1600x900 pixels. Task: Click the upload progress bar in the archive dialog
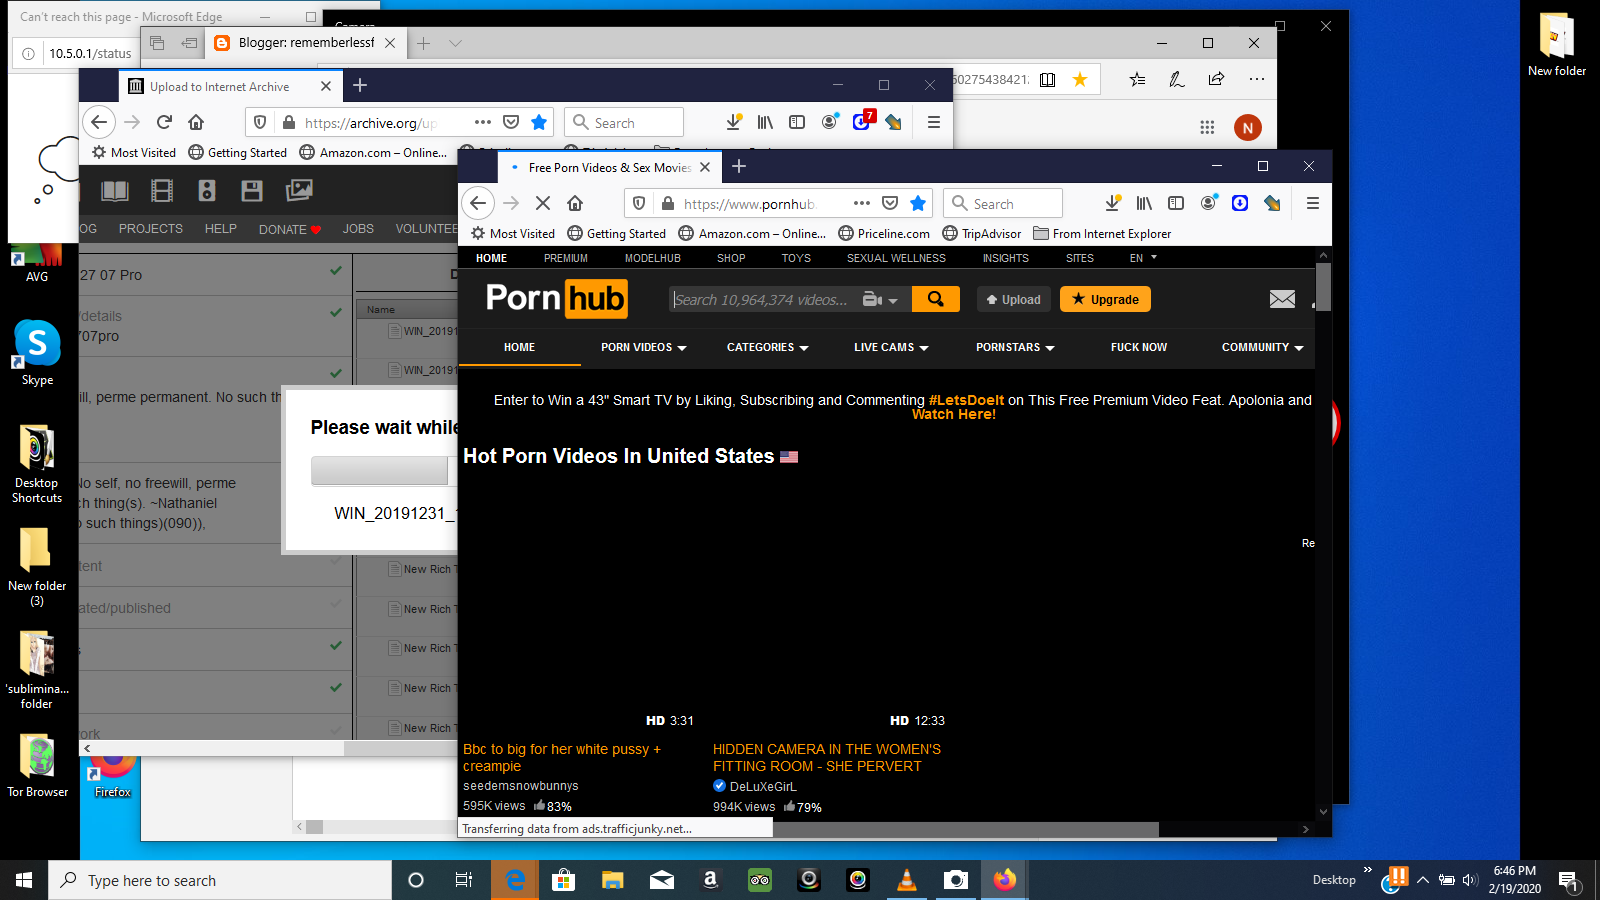click(x=384, y=471)
